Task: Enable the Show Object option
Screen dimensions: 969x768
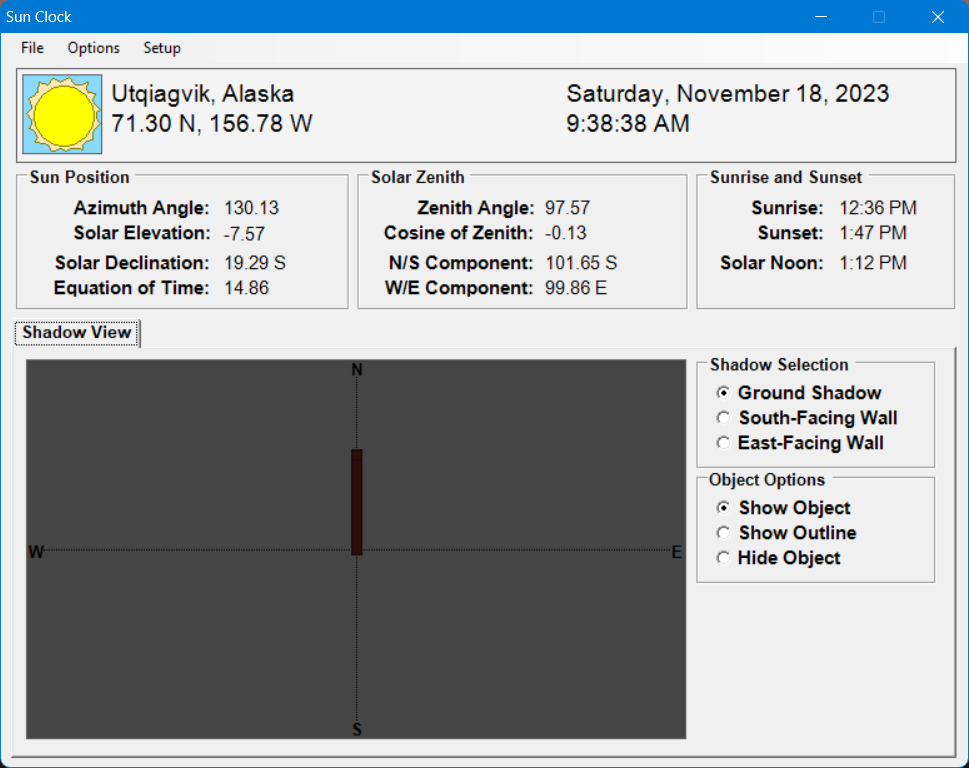Action: 724,508
